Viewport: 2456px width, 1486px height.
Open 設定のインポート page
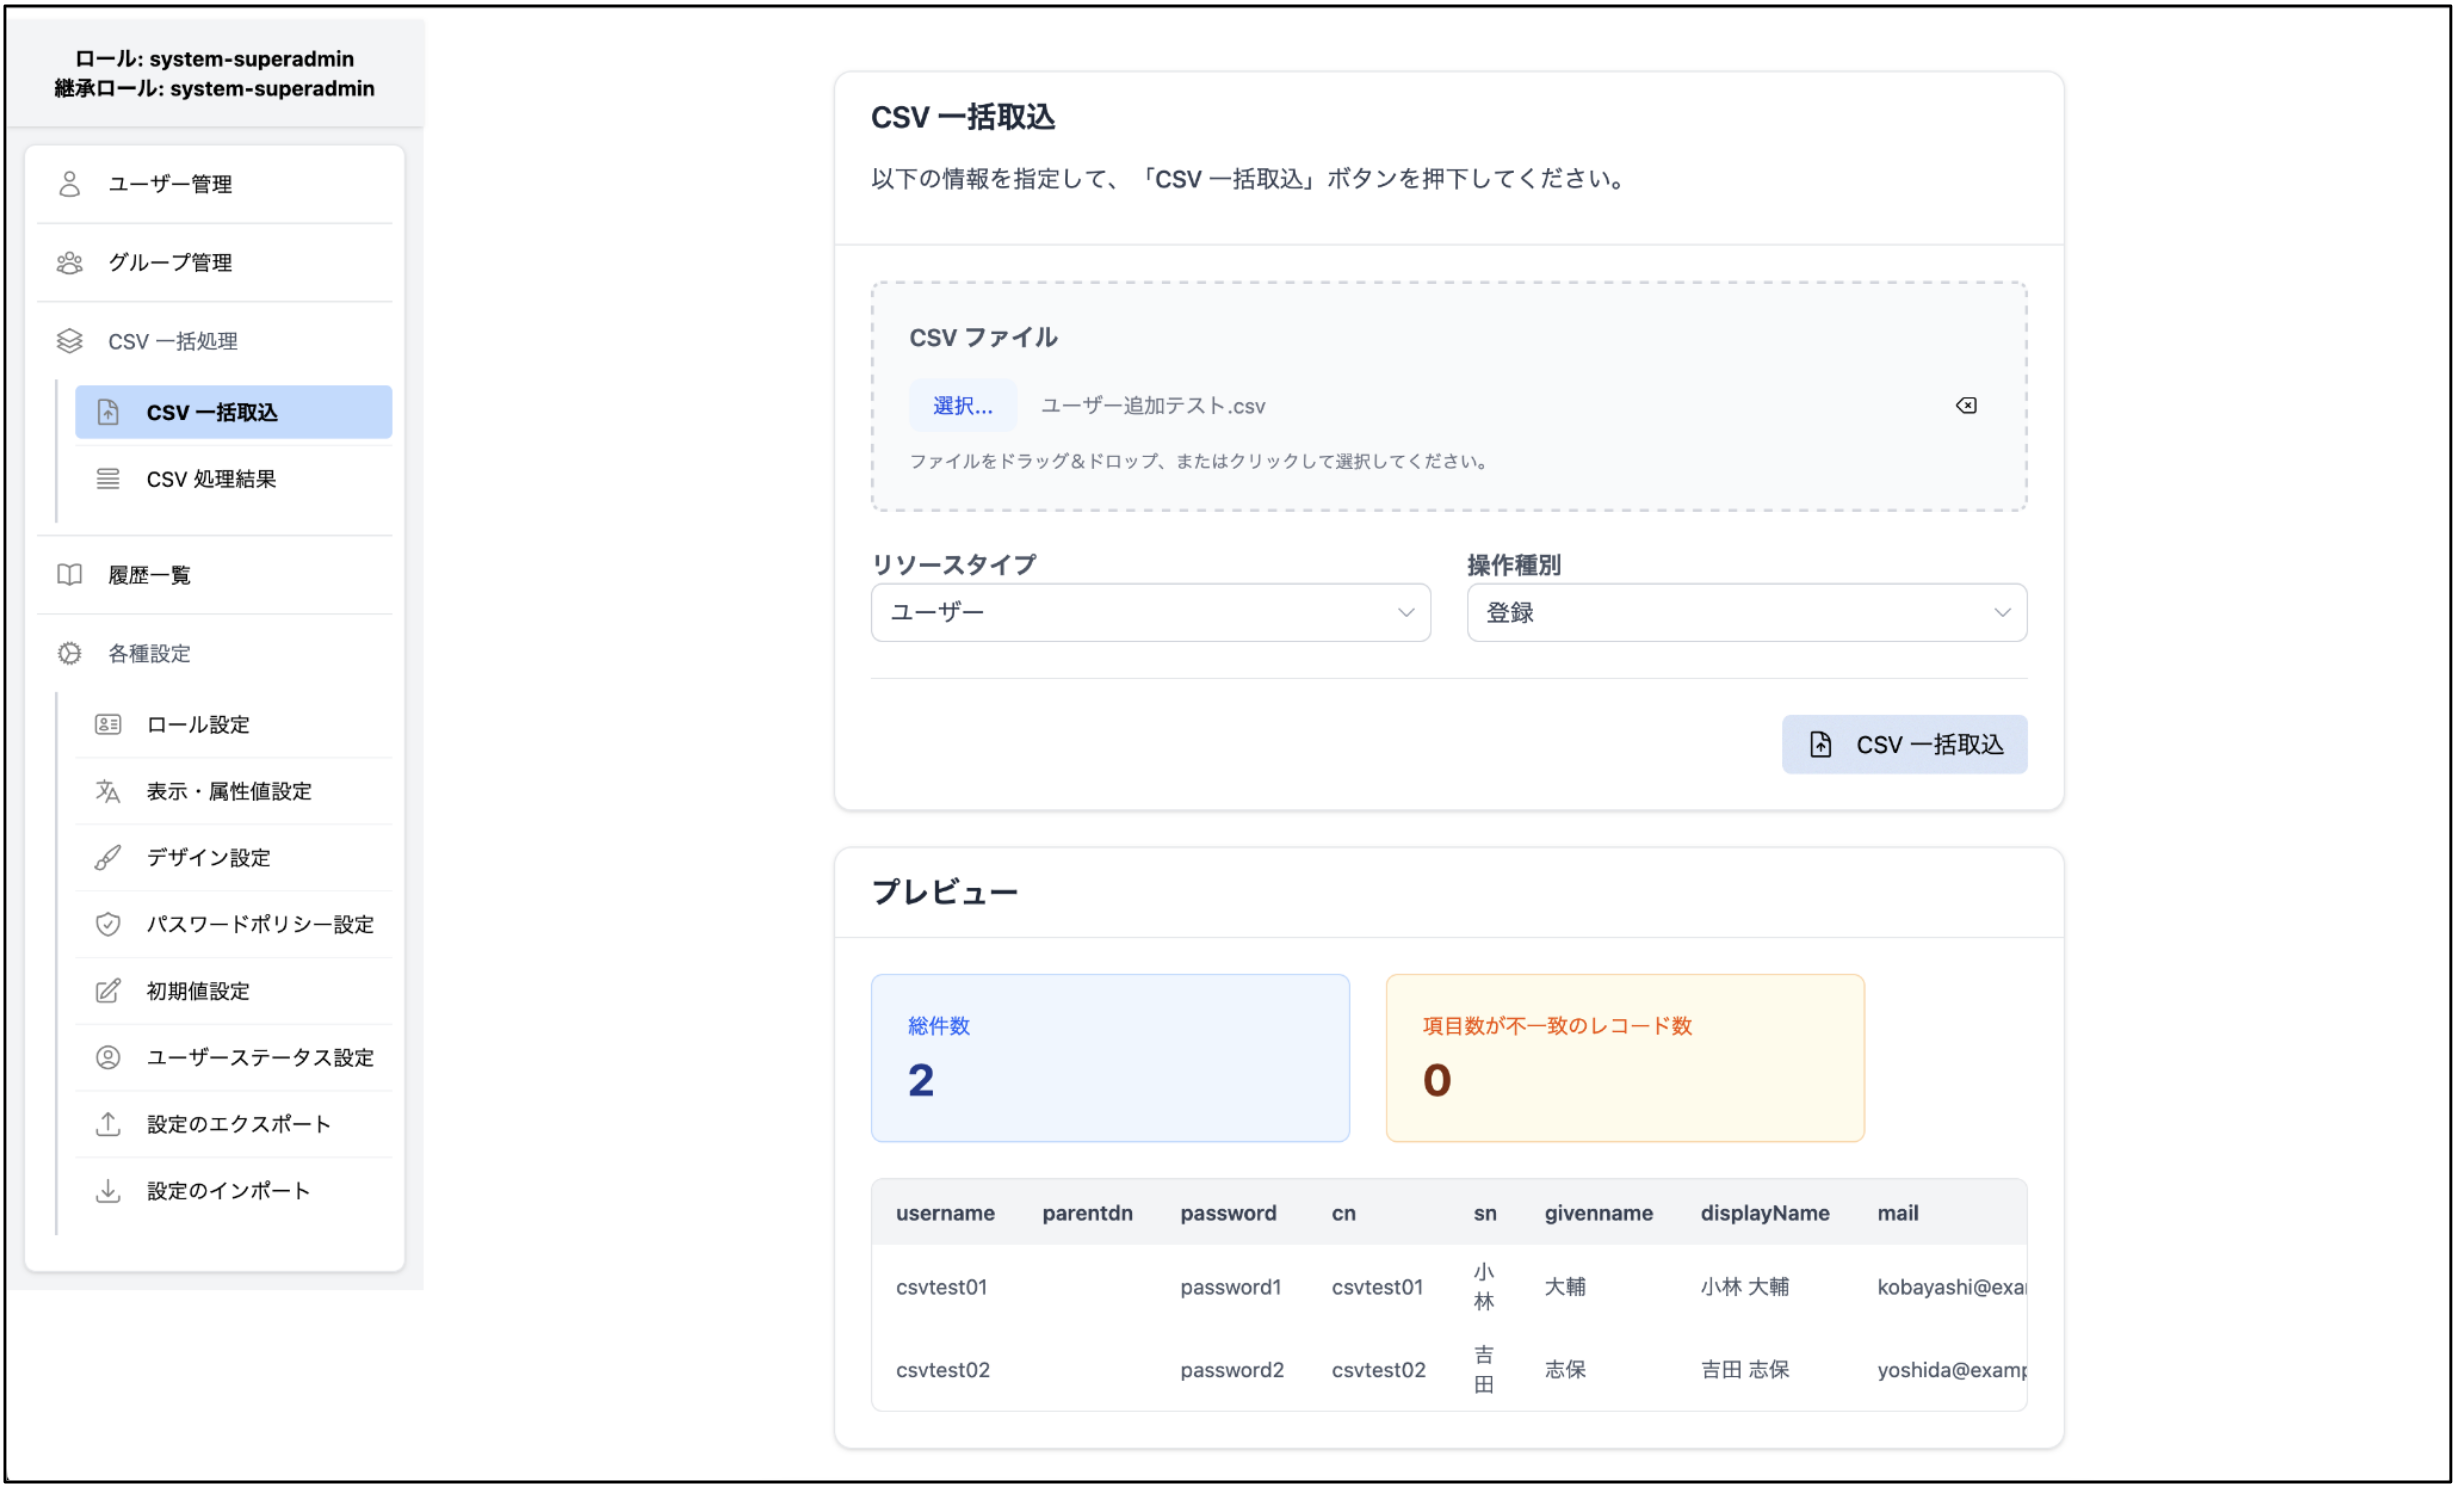[234, 1190]
